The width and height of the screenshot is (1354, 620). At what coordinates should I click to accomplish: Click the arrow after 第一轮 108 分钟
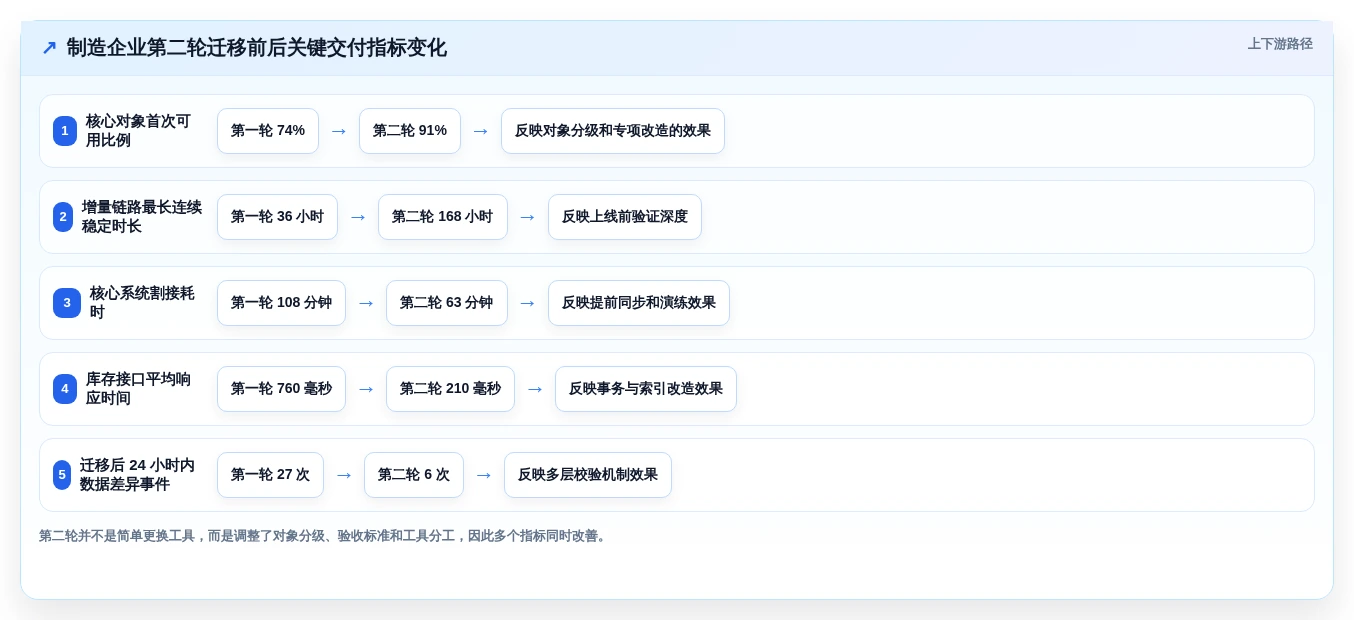(x=366, y=303)
